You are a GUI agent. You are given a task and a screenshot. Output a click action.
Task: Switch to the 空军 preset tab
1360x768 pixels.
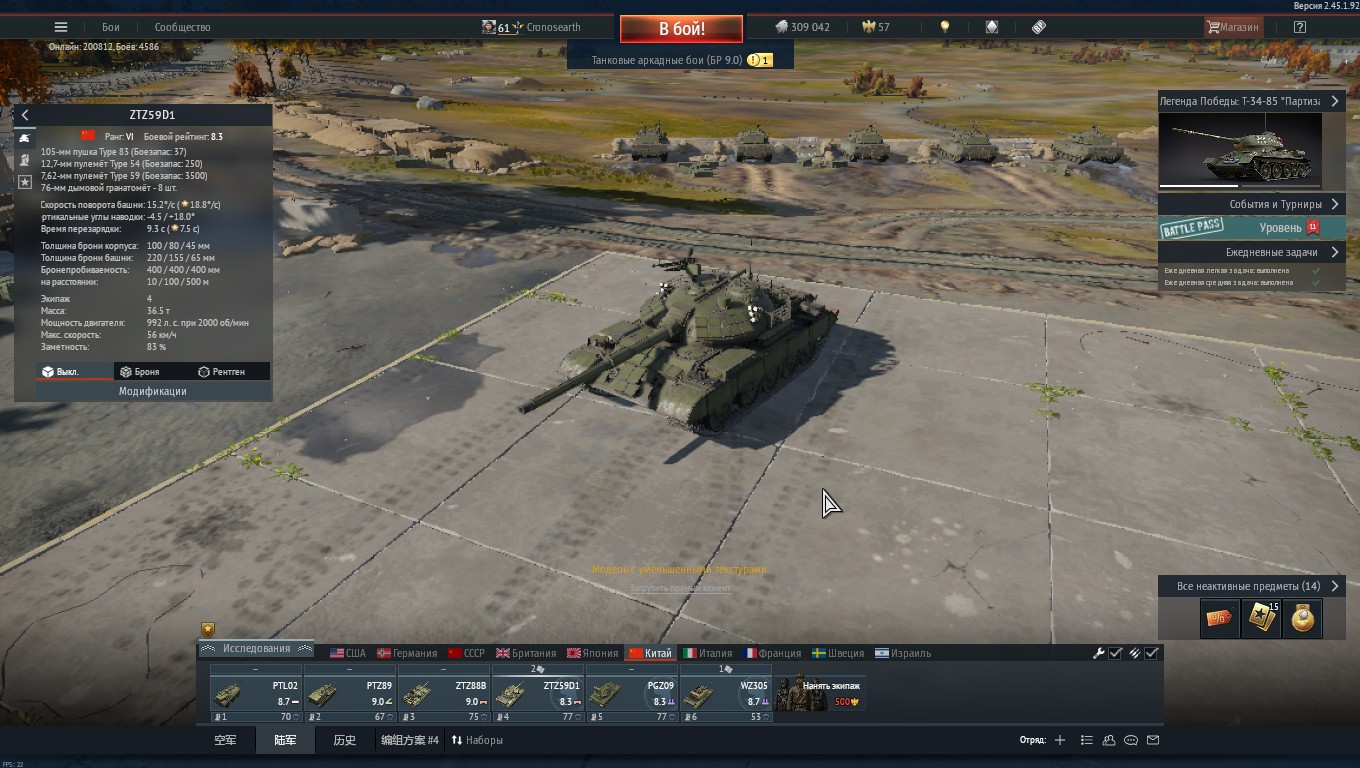pyautogui.click(x=225, y=740)
